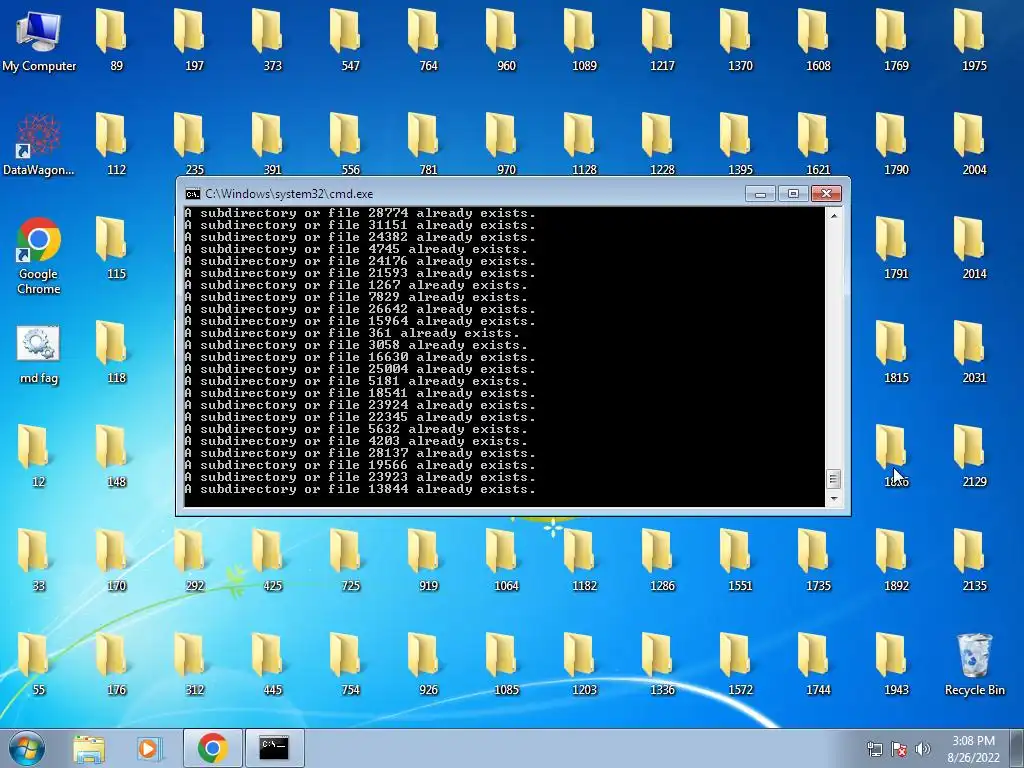Open Action Center flag in tray
Viewport: 1024px width, 768px height.
pyautogui.click(x=899, y=748)
